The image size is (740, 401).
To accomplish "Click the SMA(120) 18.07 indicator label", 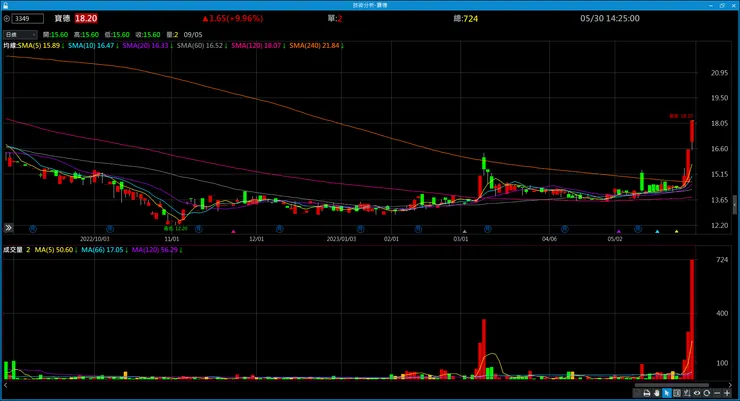I will coord(258,46).
